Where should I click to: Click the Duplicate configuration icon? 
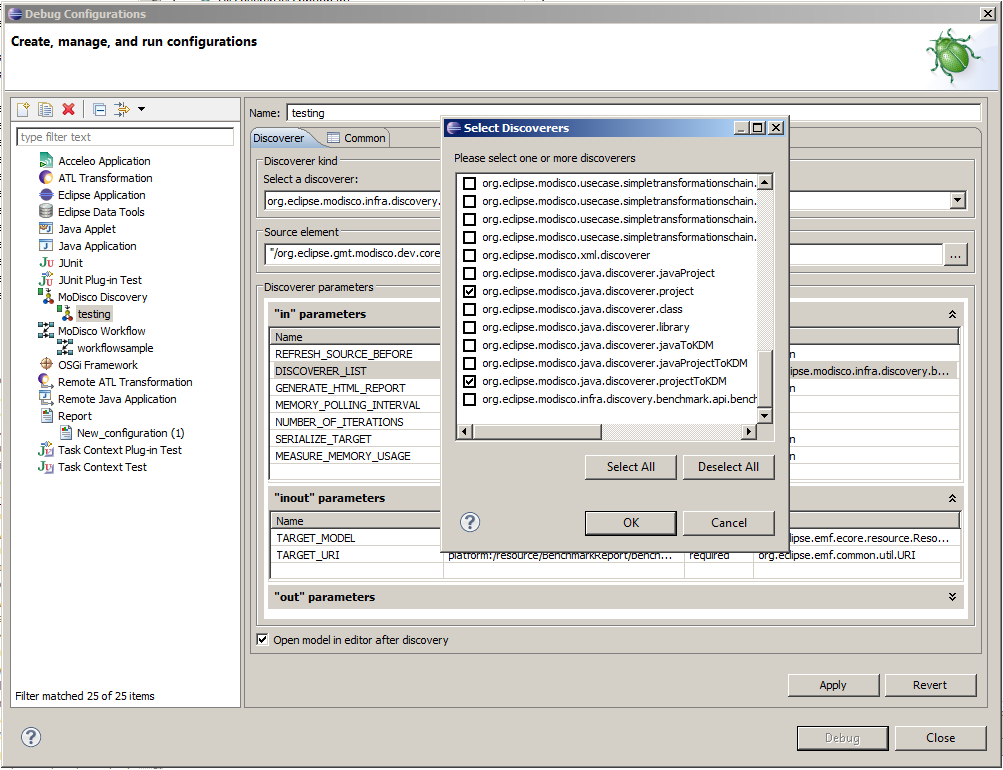(x=45, y=109)
